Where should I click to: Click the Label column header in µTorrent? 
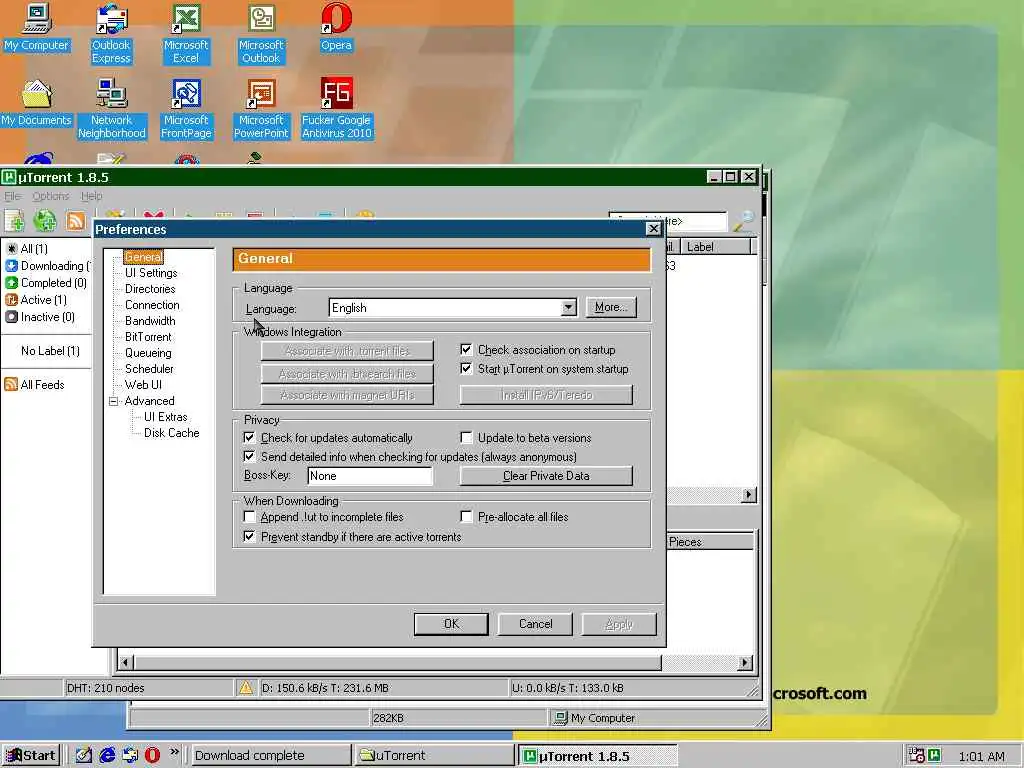(x=716, y=247)
